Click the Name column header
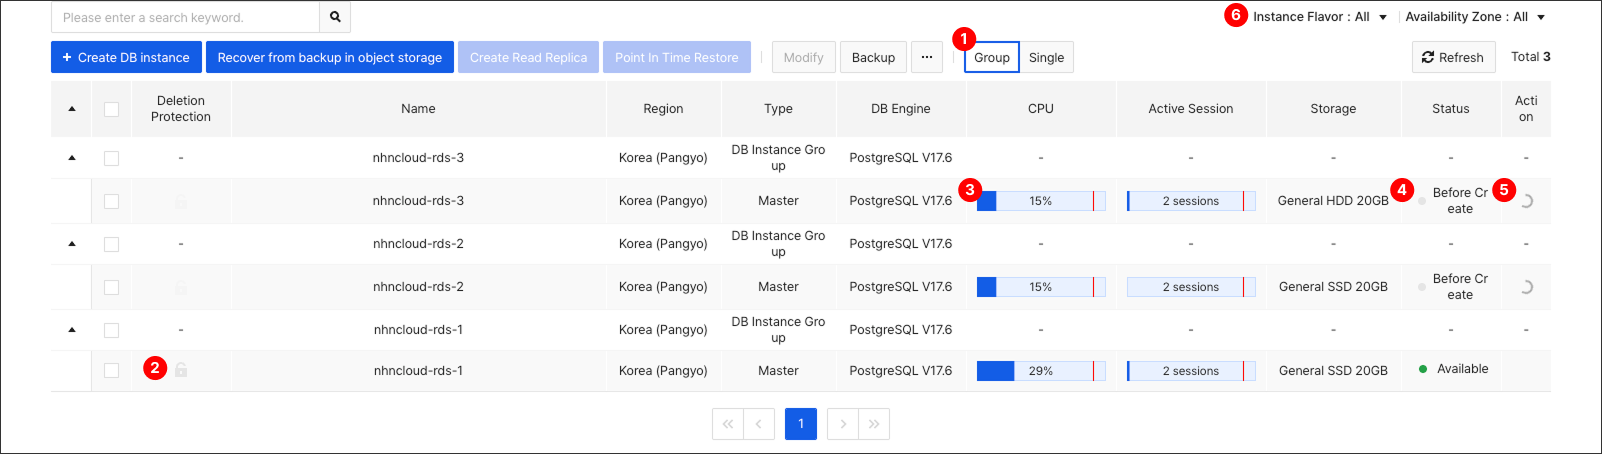 (418, 109)
